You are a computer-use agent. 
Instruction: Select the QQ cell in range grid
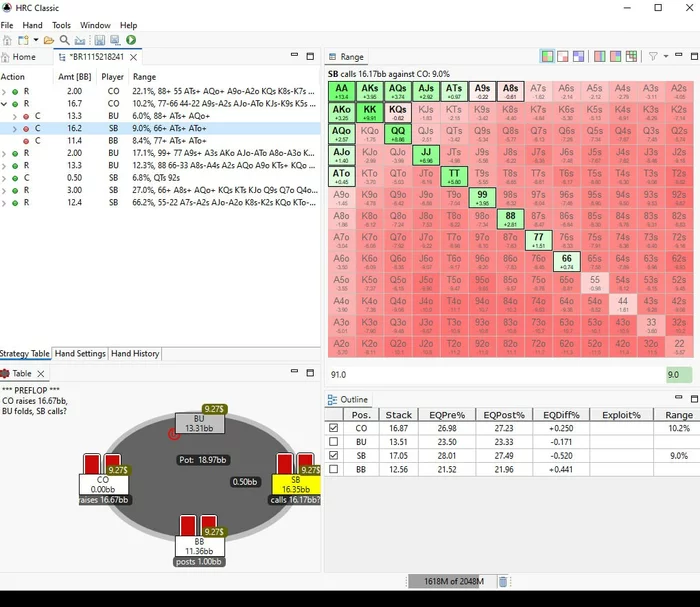point(398,134)
